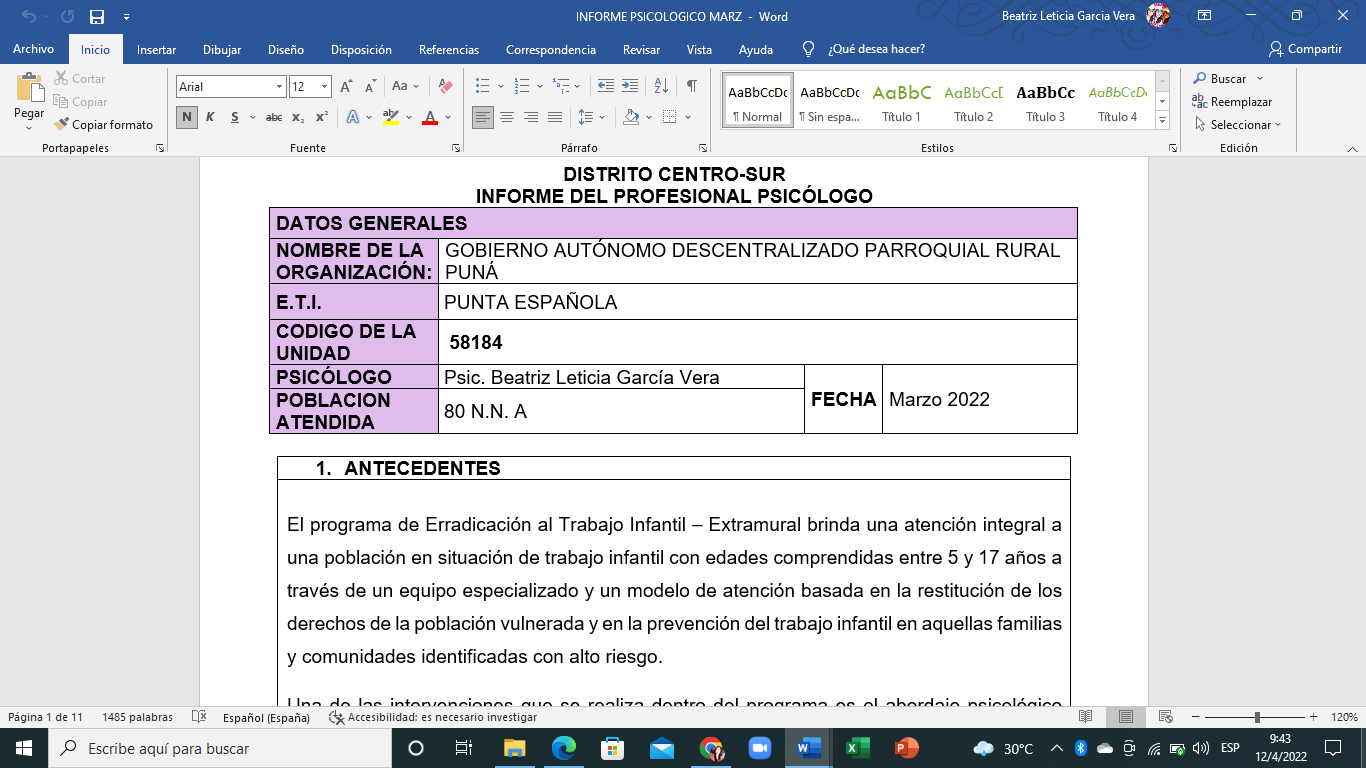Open the font size dropdown
Image resolution: width=1366 pixels, height=768 pixels.
click(x=324, y=87)
